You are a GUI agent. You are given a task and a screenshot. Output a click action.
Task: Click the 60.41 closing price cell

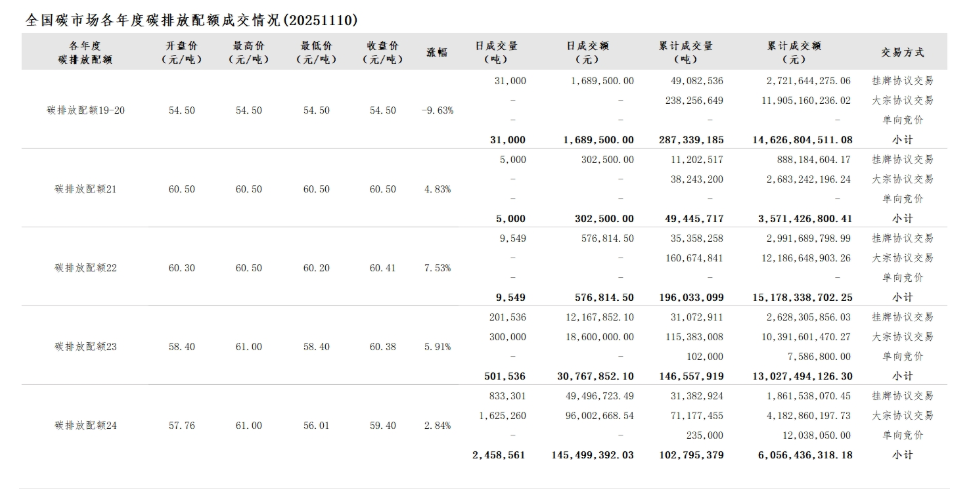(x=382, y=268)
